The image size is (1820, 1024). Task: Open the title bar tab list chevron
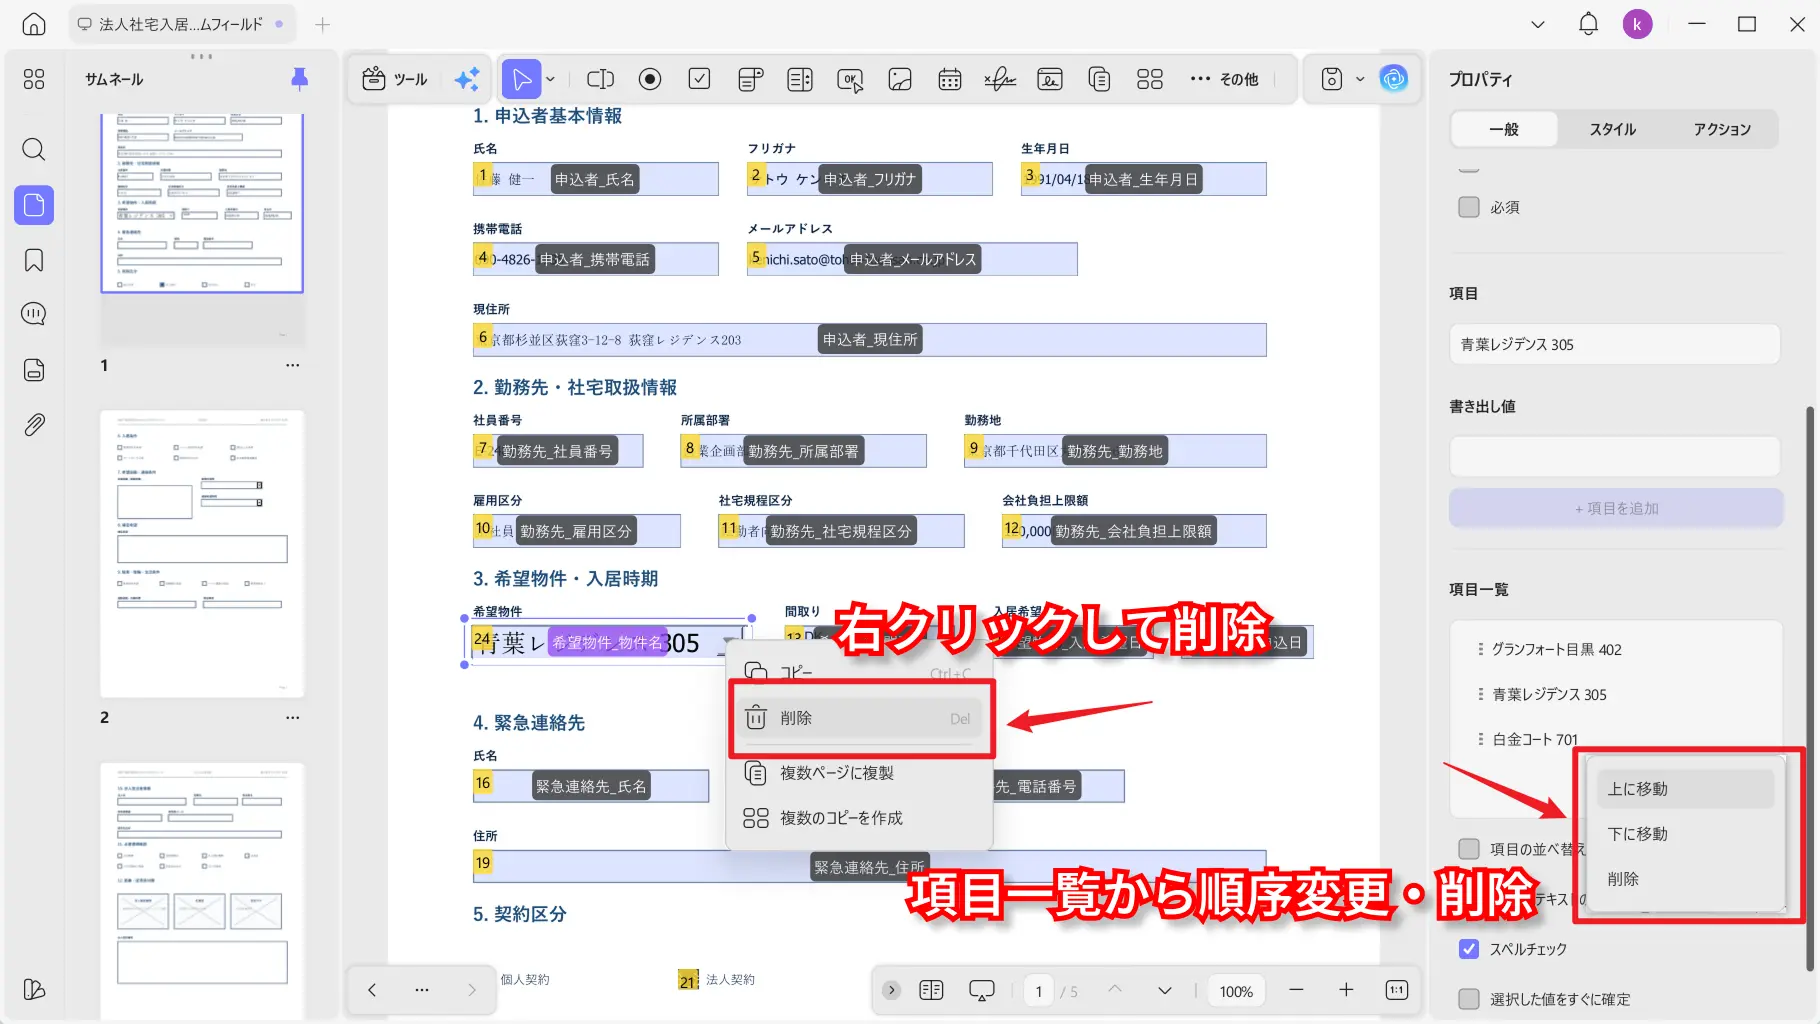pos(1538,24)
